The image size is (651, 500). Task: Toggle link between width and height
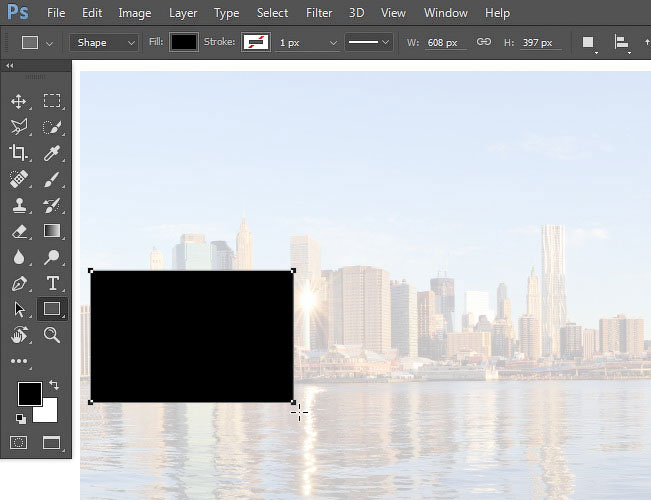click(484, 42)
